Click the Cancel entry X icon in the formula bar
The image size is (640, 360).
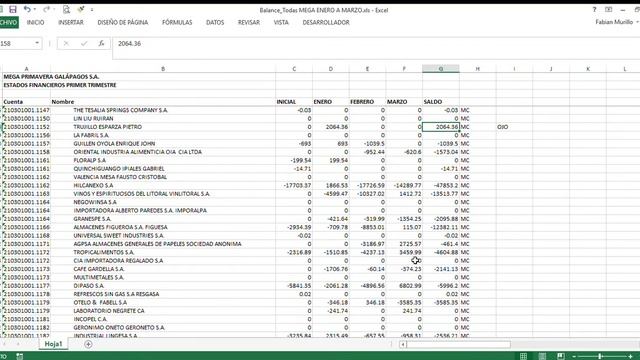coord(66,43)
